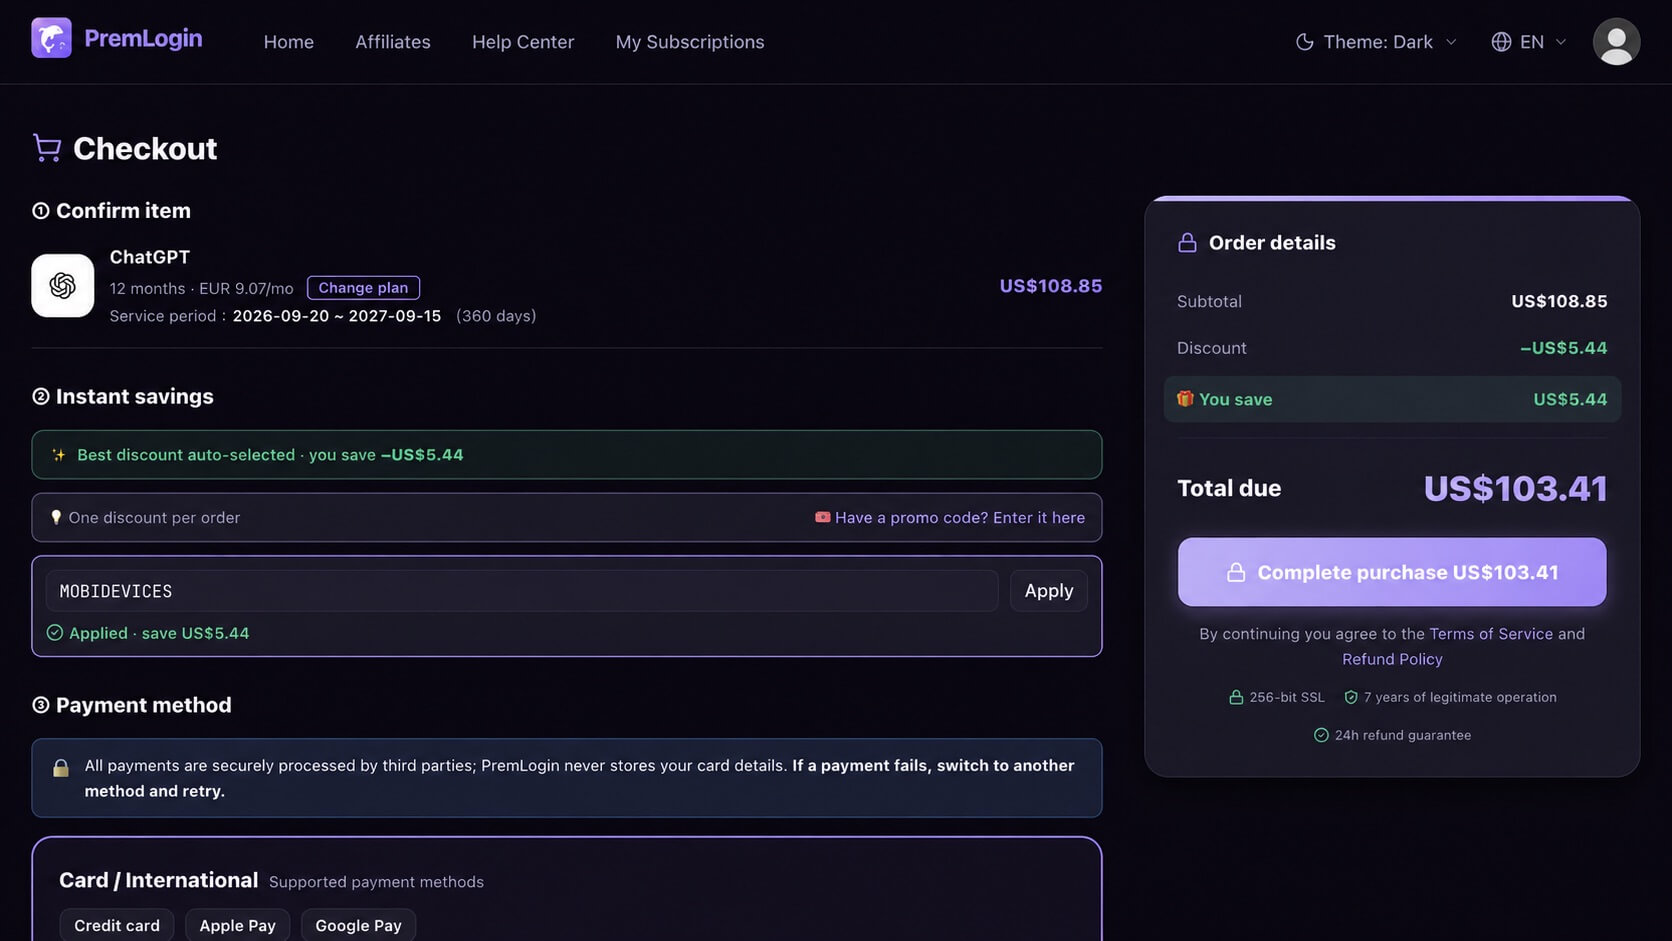
Task: Click the ChatGPT product name
Action: pyautogui.click(x=149, y=257)
